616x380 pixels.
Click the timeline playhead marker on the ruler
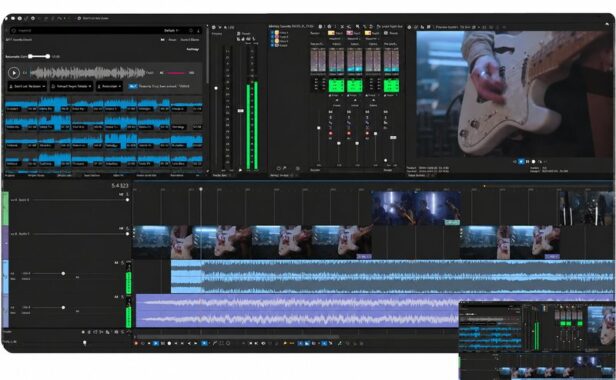click(x=201, y=189)
